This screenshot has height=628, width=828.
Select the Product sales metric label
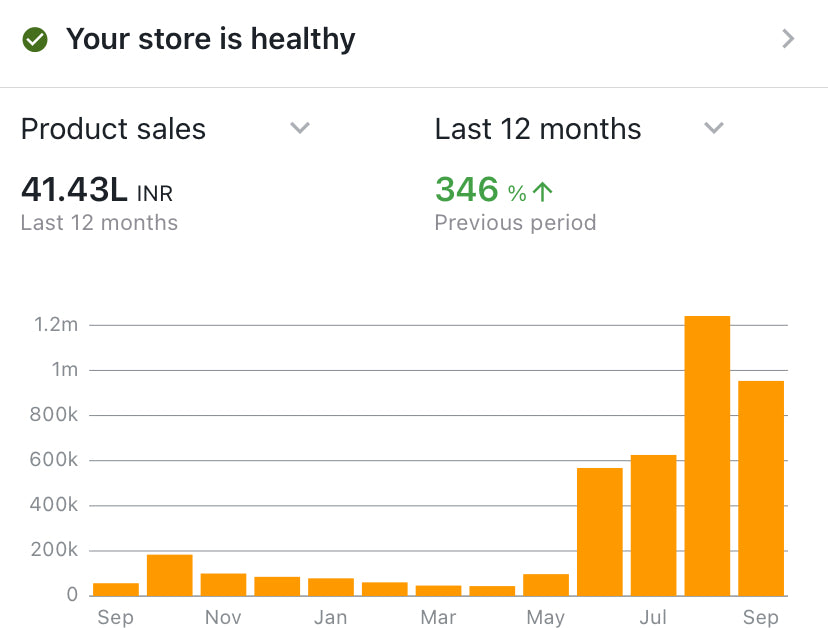[x=113, y=129]
